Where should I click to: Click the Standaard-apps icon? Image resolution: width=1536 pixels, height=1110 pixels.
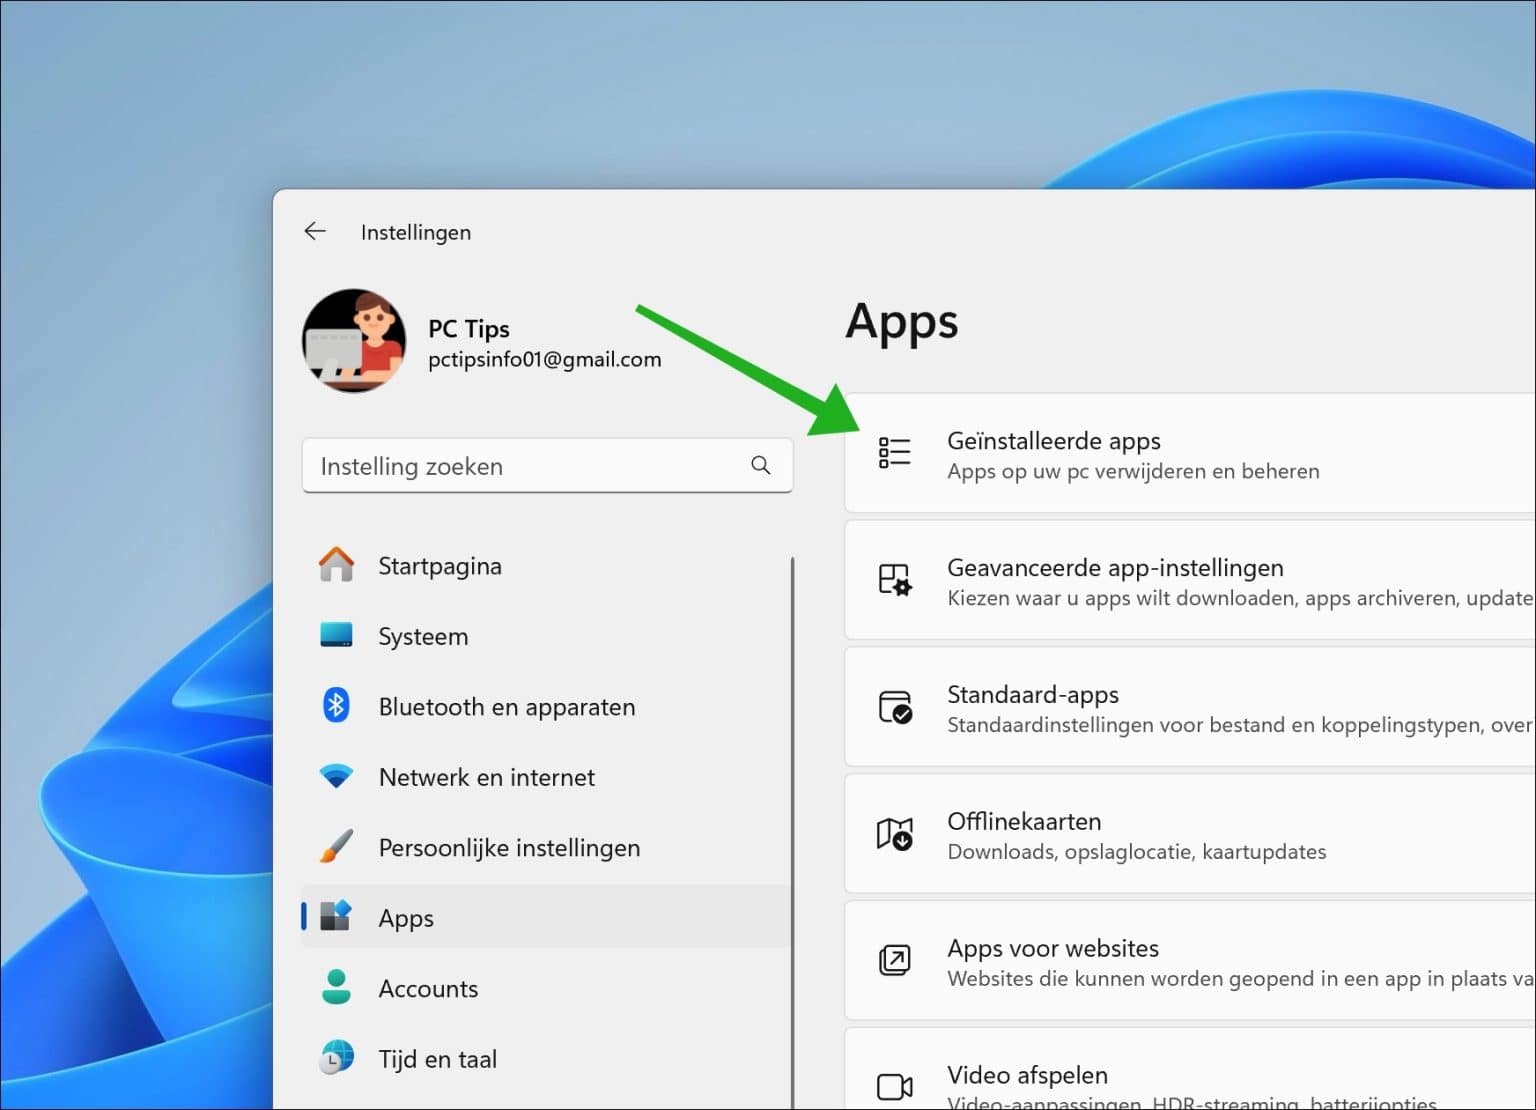tap(894, 707)
